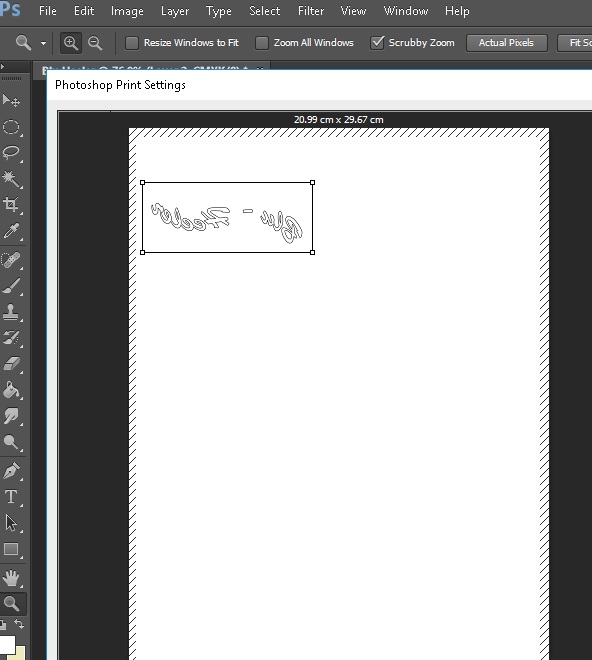Open the View menu

353,11
